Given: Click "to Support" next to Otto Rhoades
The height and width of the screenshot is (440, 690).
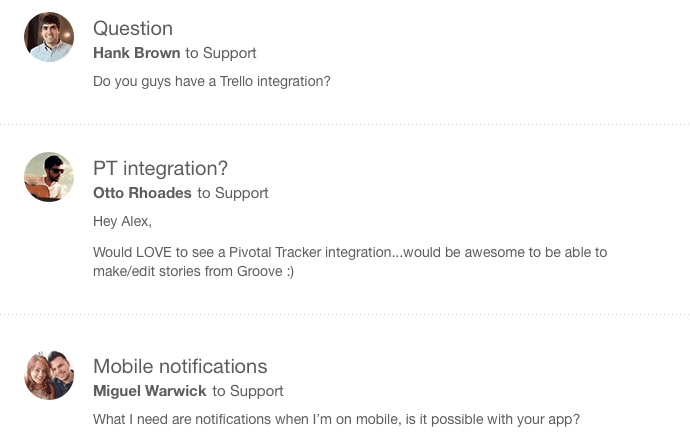Looking at the screenshot, I should point(233,193).
